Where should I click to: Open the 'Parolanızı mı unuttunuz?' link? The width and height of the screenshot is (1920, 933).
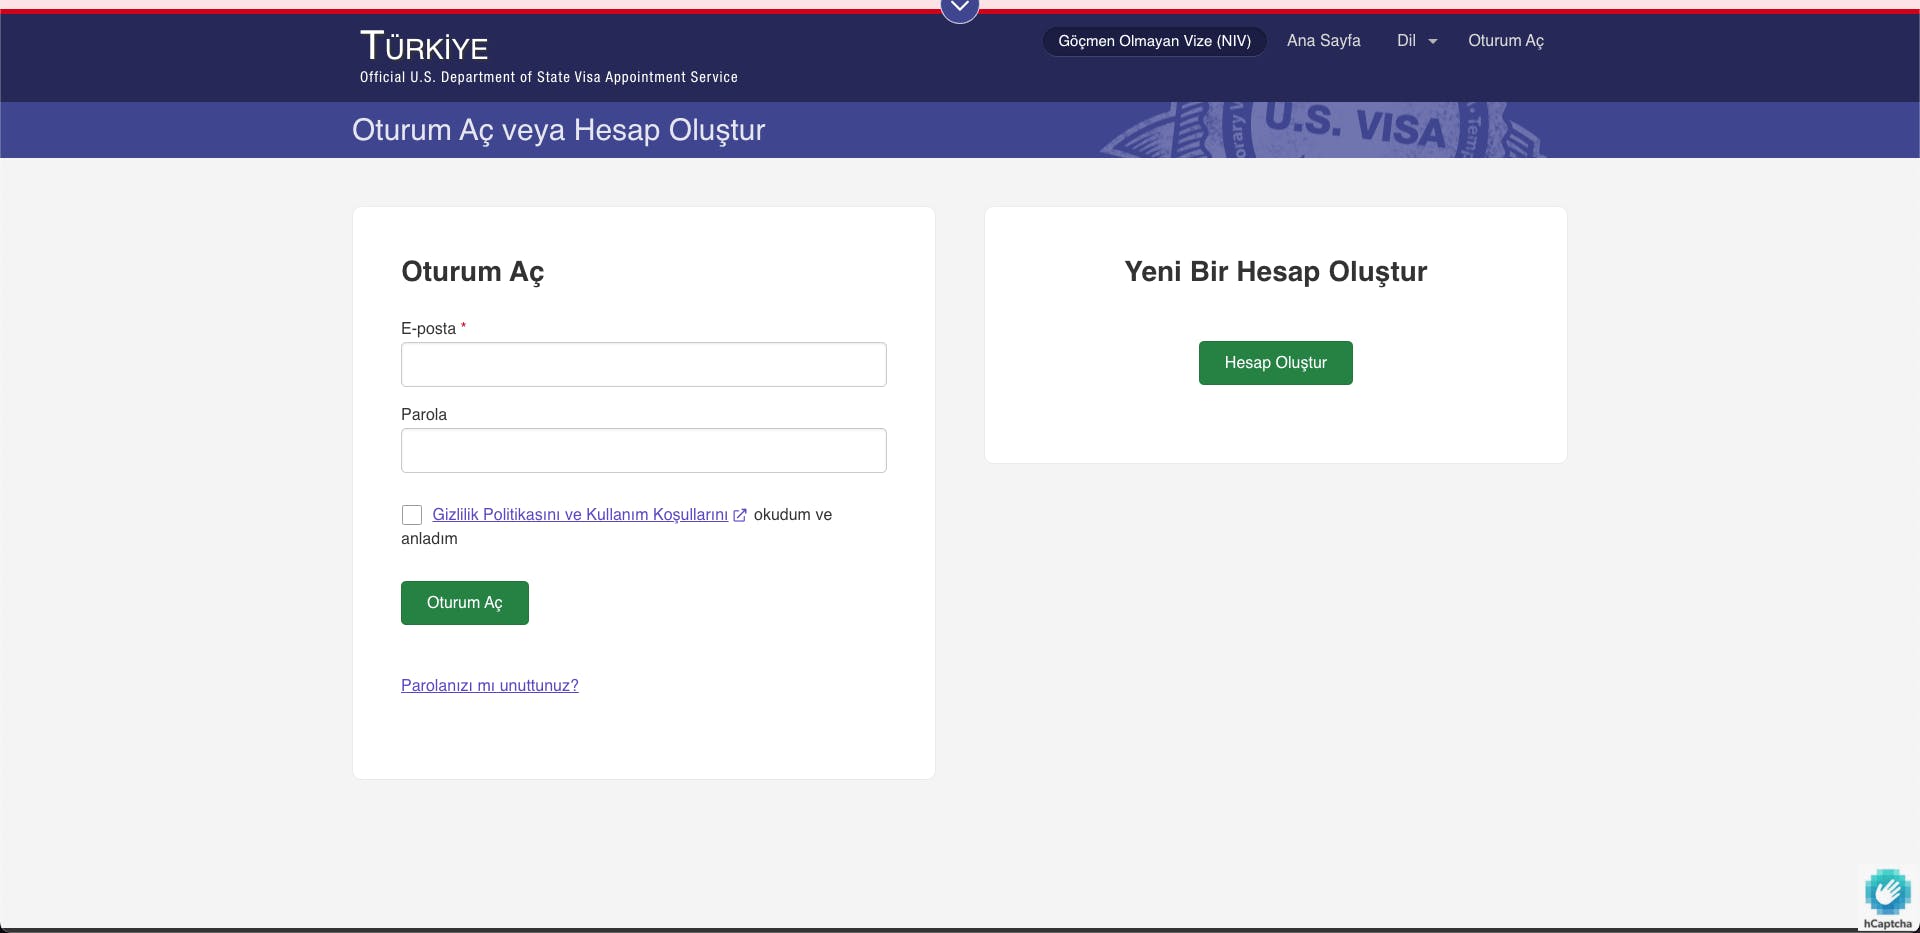[x=489, y=686]
